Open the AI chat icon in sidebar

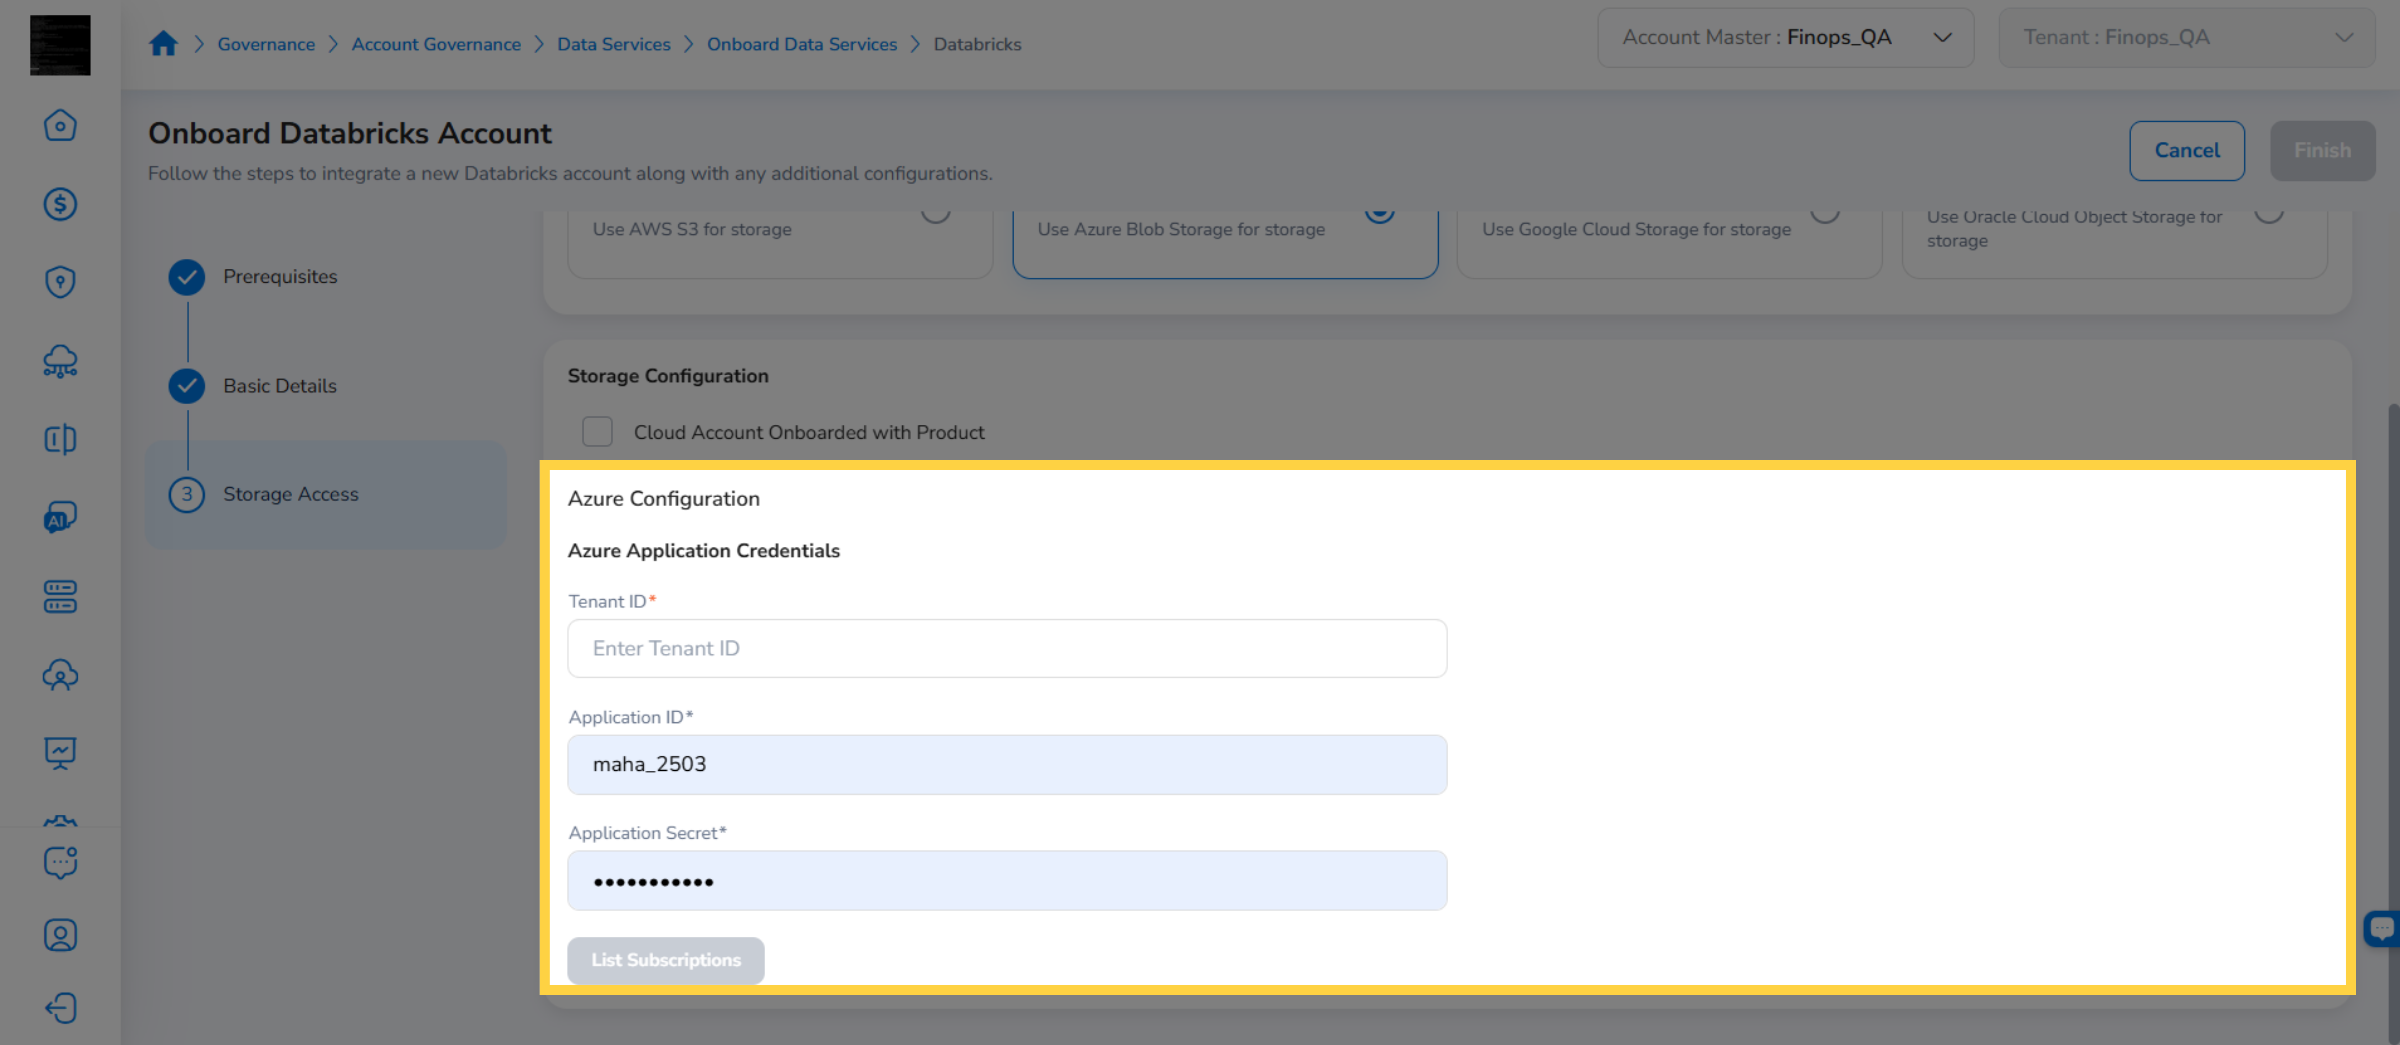pos(60,518)
